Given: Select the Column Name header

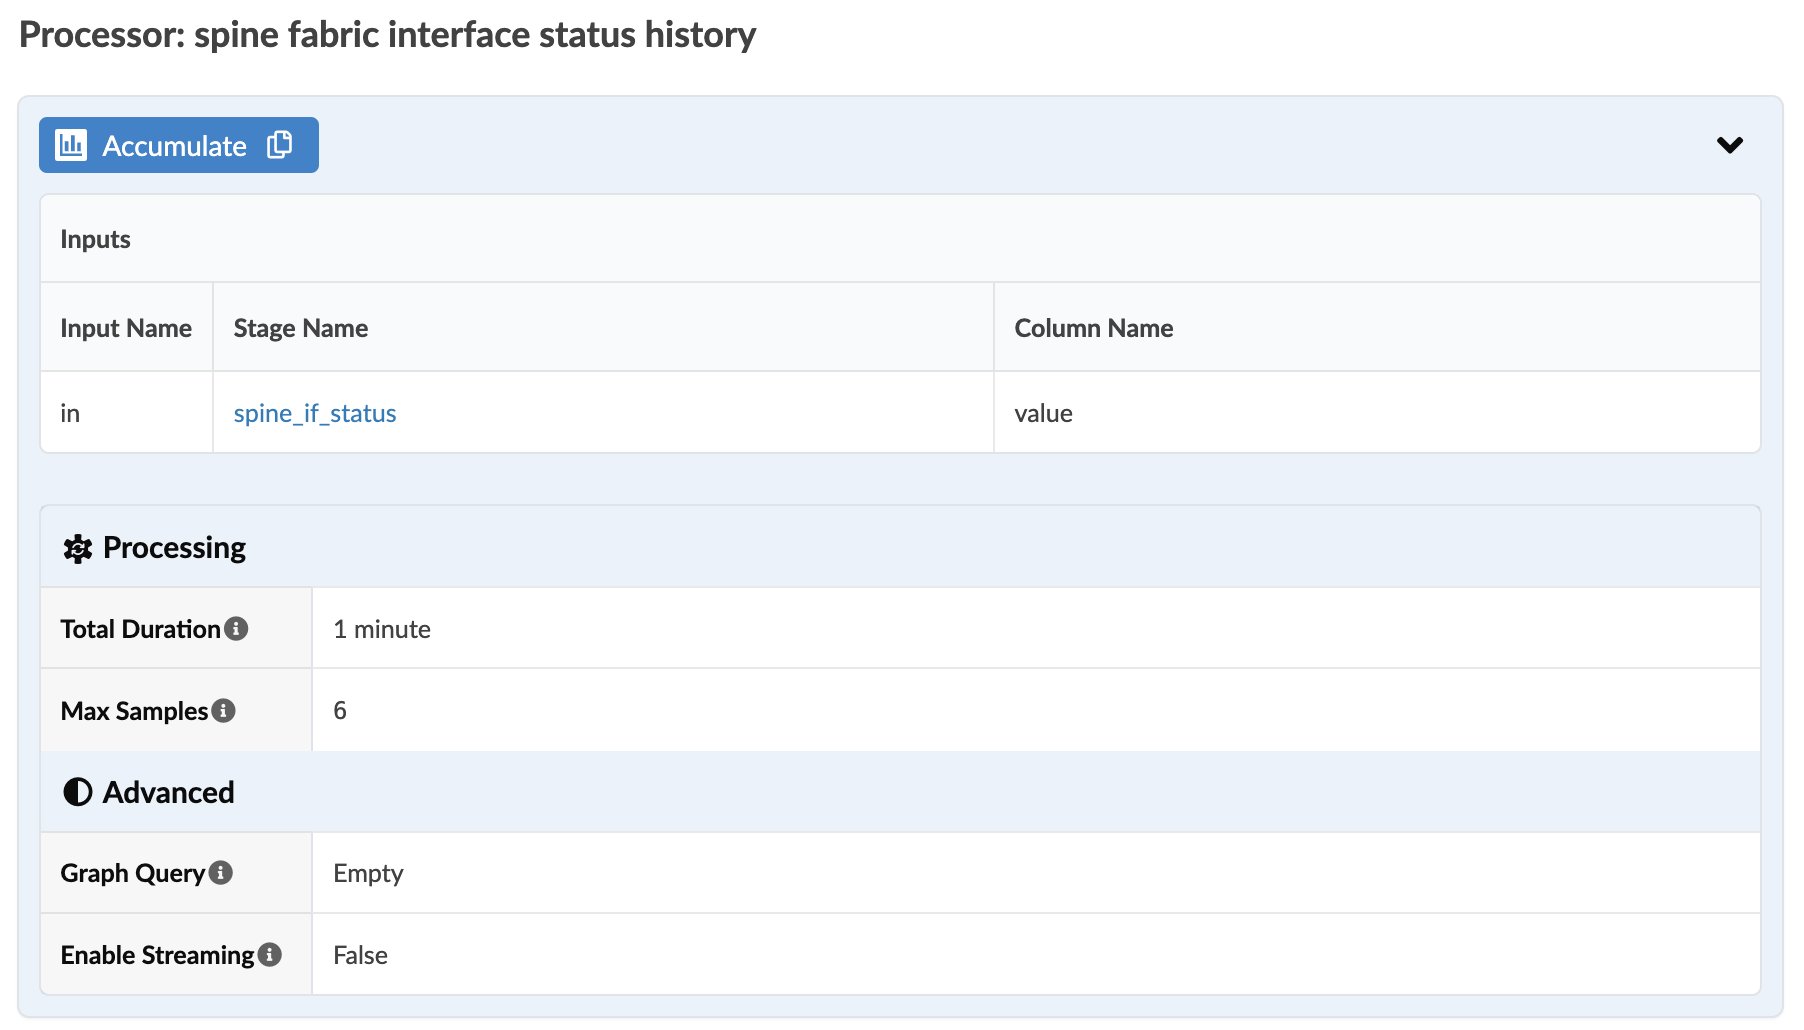Looking at the screenshot, I should pos(1093,328).
